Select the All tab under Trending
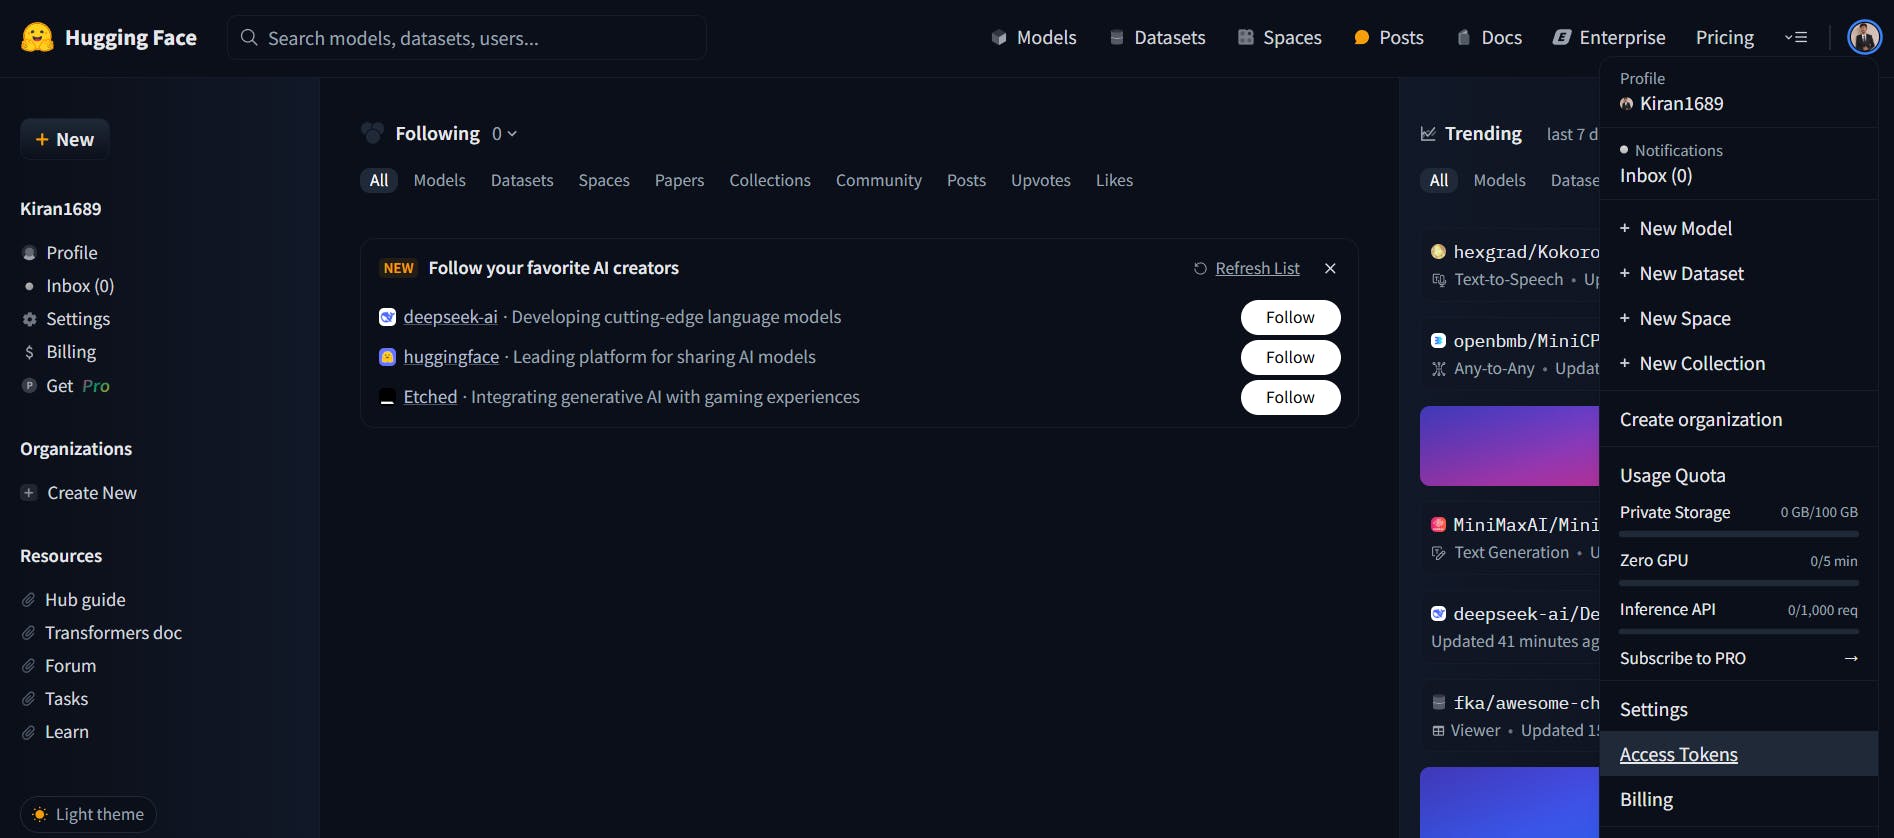 point(1439,181)
